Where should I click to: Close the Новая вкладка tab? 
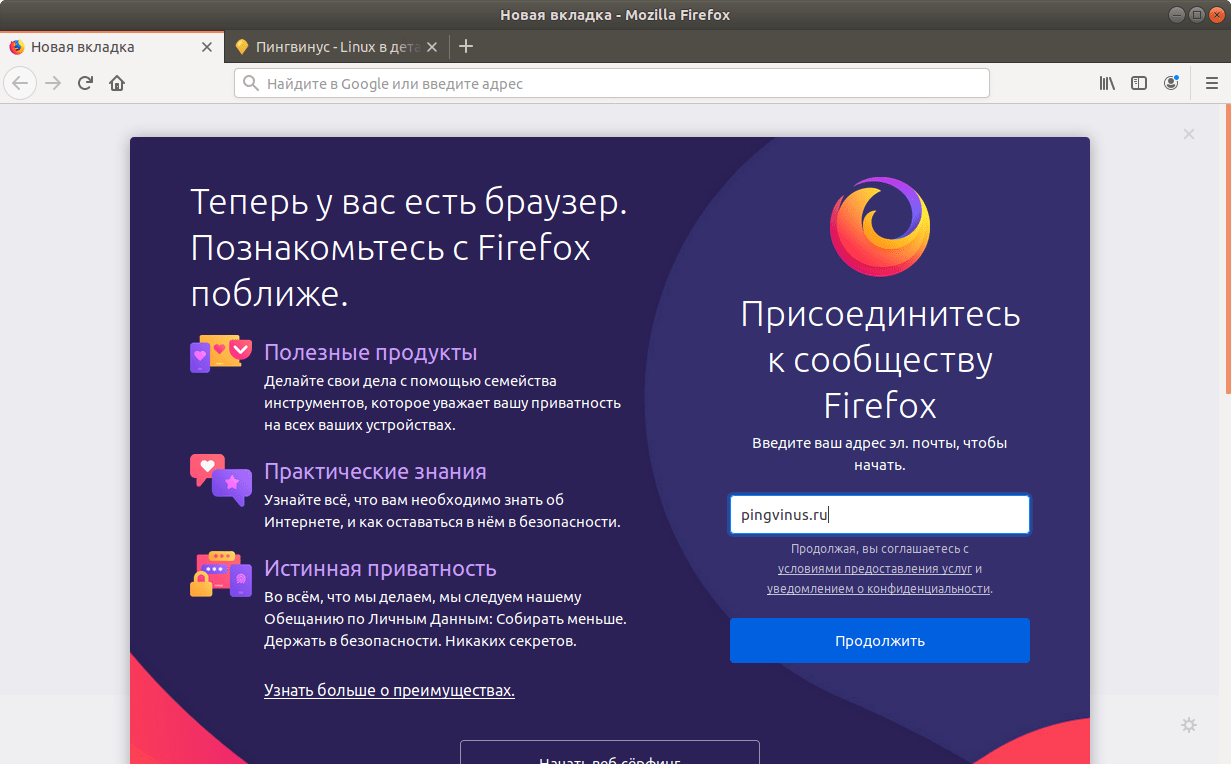(207, 47)
